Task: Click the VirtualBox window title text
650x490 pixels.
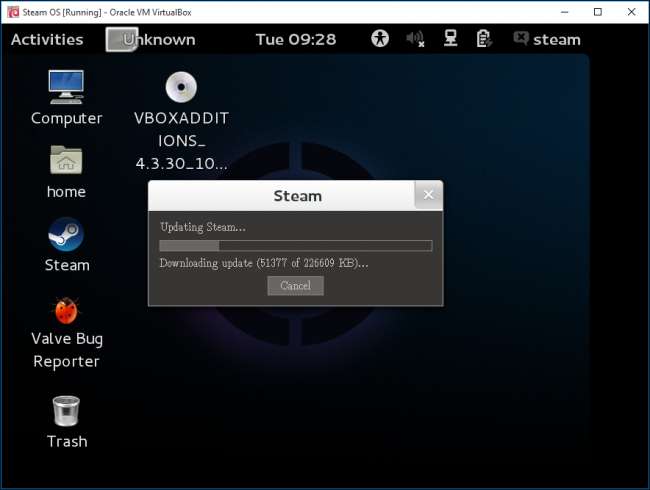Action: click(x=107, y=12)
